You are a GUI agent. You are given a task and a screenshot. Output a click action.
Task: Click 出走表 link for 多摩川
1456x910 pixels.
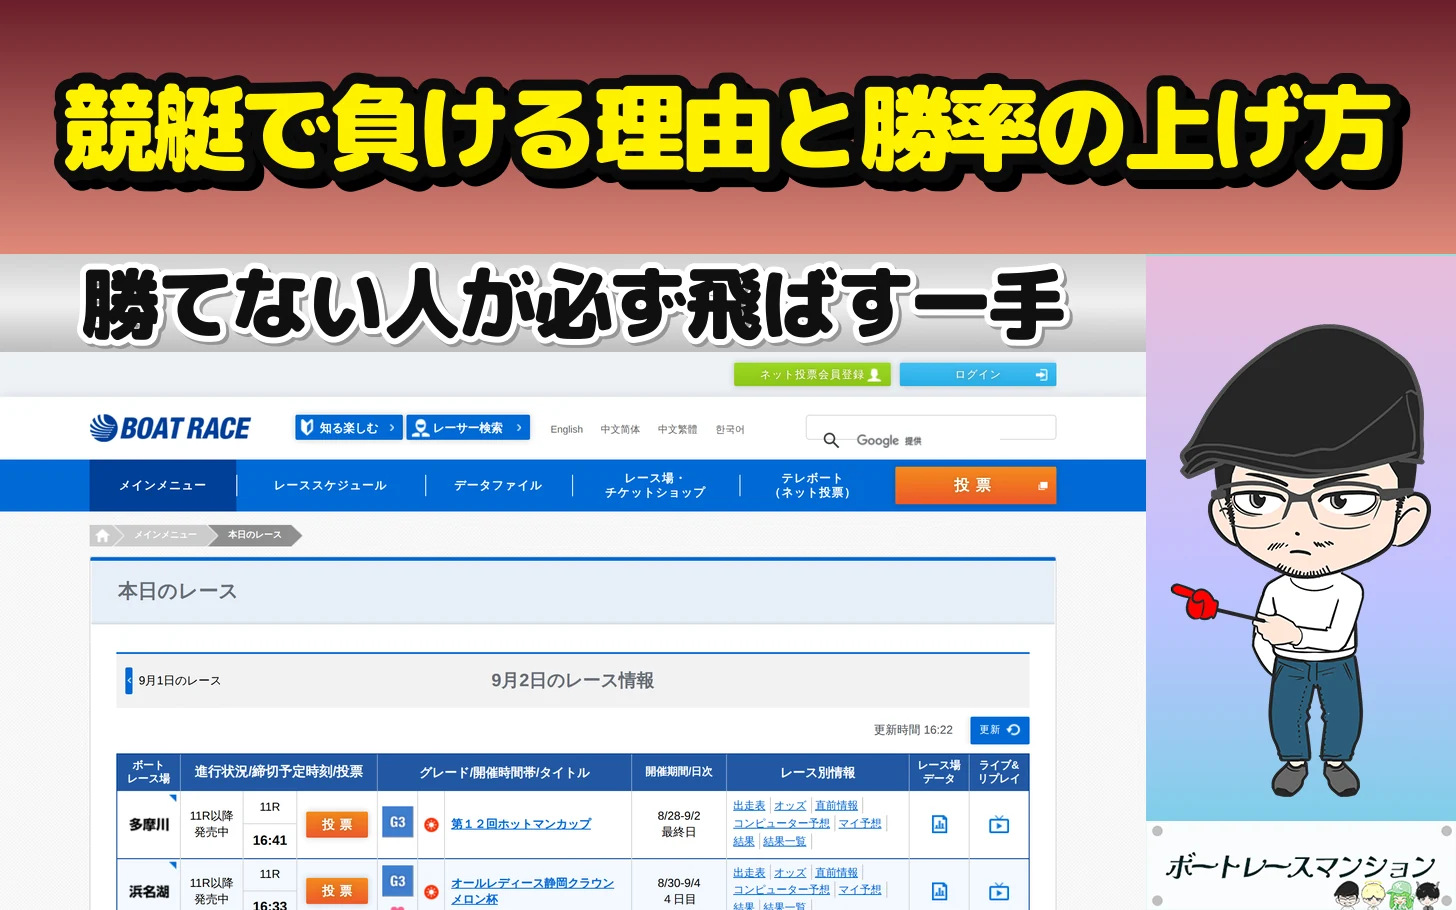[749, 805]
